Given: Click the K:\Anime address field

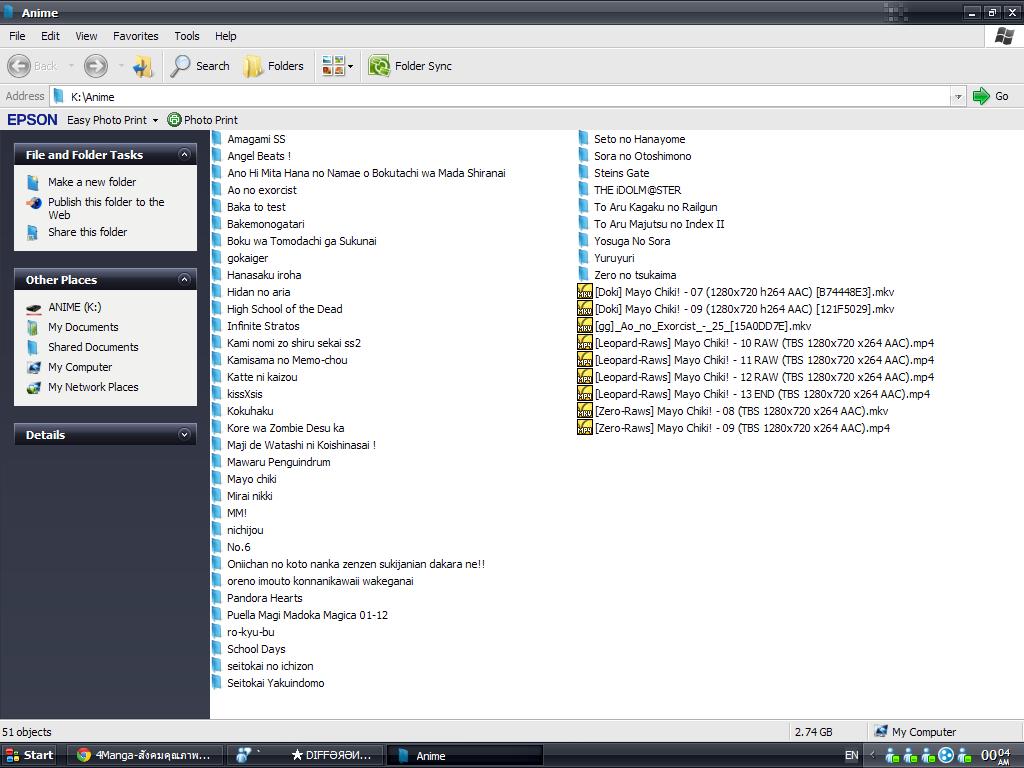Looking at the screenshot, I should point(500,97).
